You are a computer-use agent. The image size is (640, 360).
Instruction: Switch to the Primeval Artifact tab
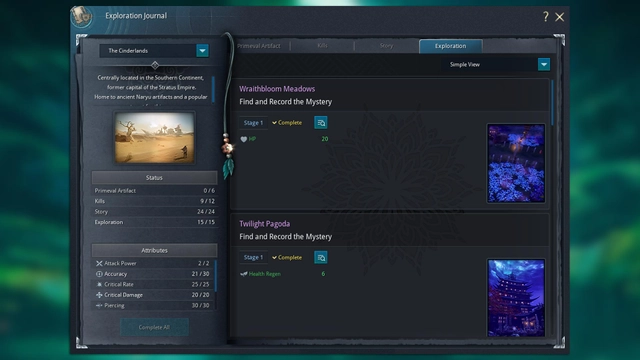click(x=259, y=46)
